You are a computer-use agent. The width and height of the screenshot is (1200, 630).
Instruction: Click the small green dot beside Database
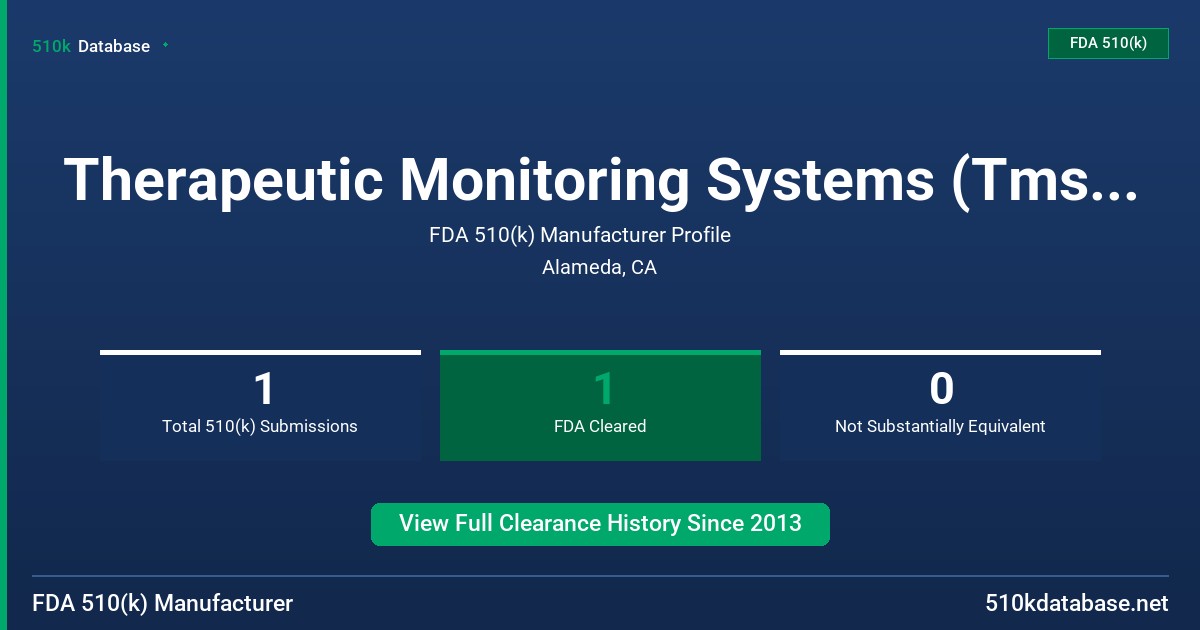(x=165, y=45)
